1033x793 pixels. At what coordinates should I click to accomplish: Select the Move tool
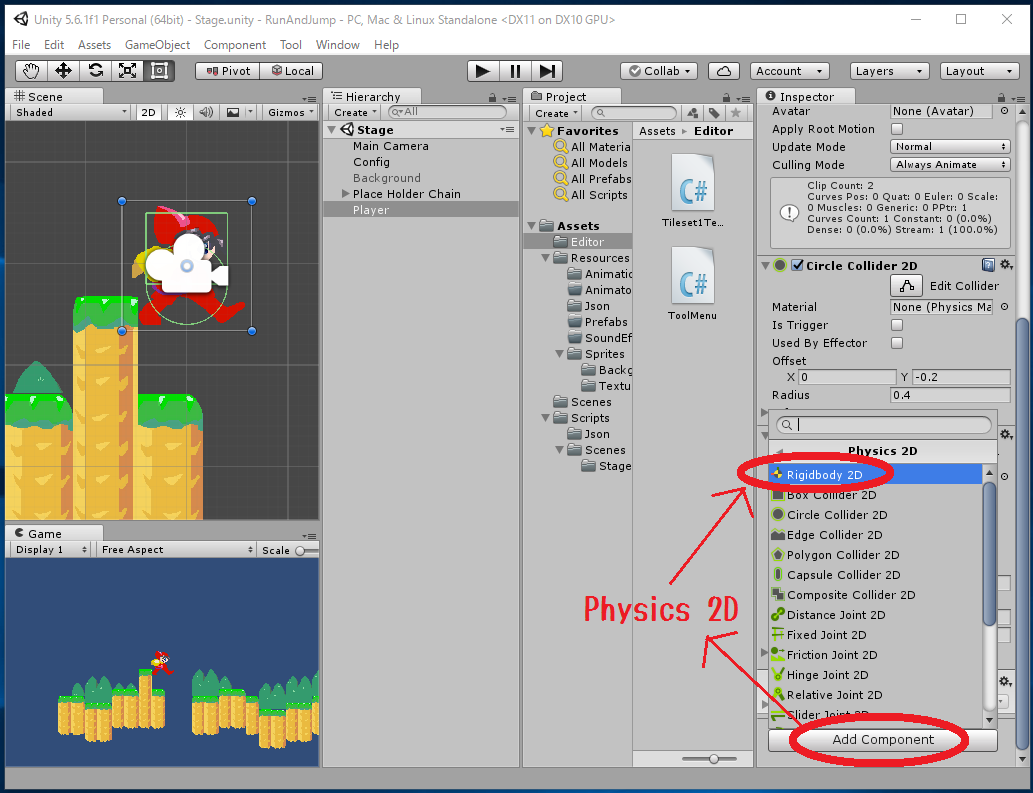point(63,70)
